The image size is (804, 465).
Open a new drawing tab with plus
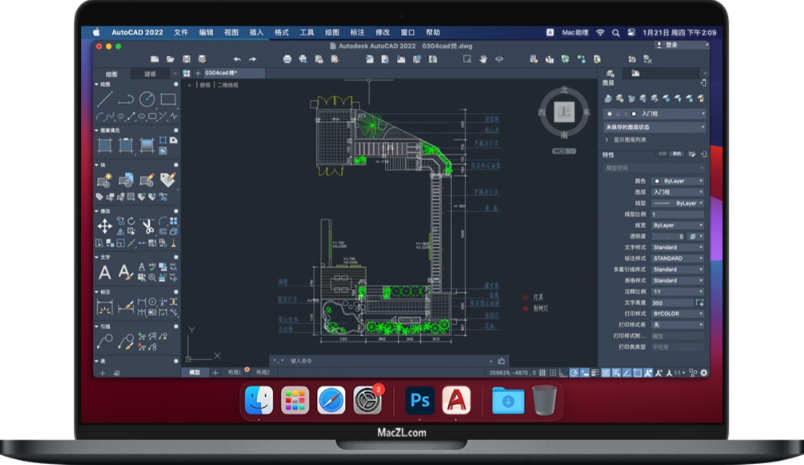point(198,73)
